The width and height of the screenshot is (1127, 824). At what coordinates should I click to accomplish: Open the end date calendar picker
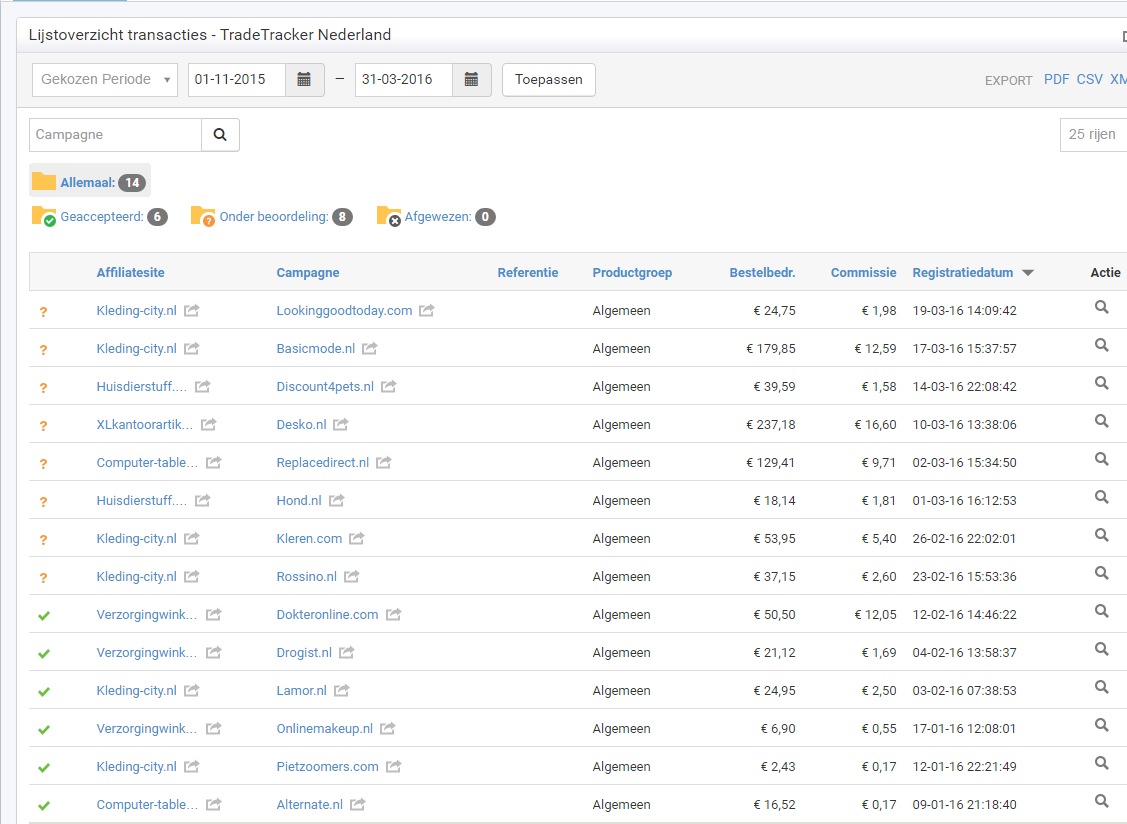pyautogui.click(x=472, y=80)
